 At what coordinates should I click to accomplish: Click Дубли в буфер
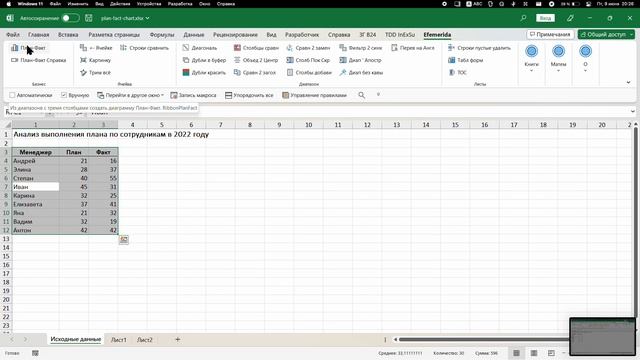204,60
